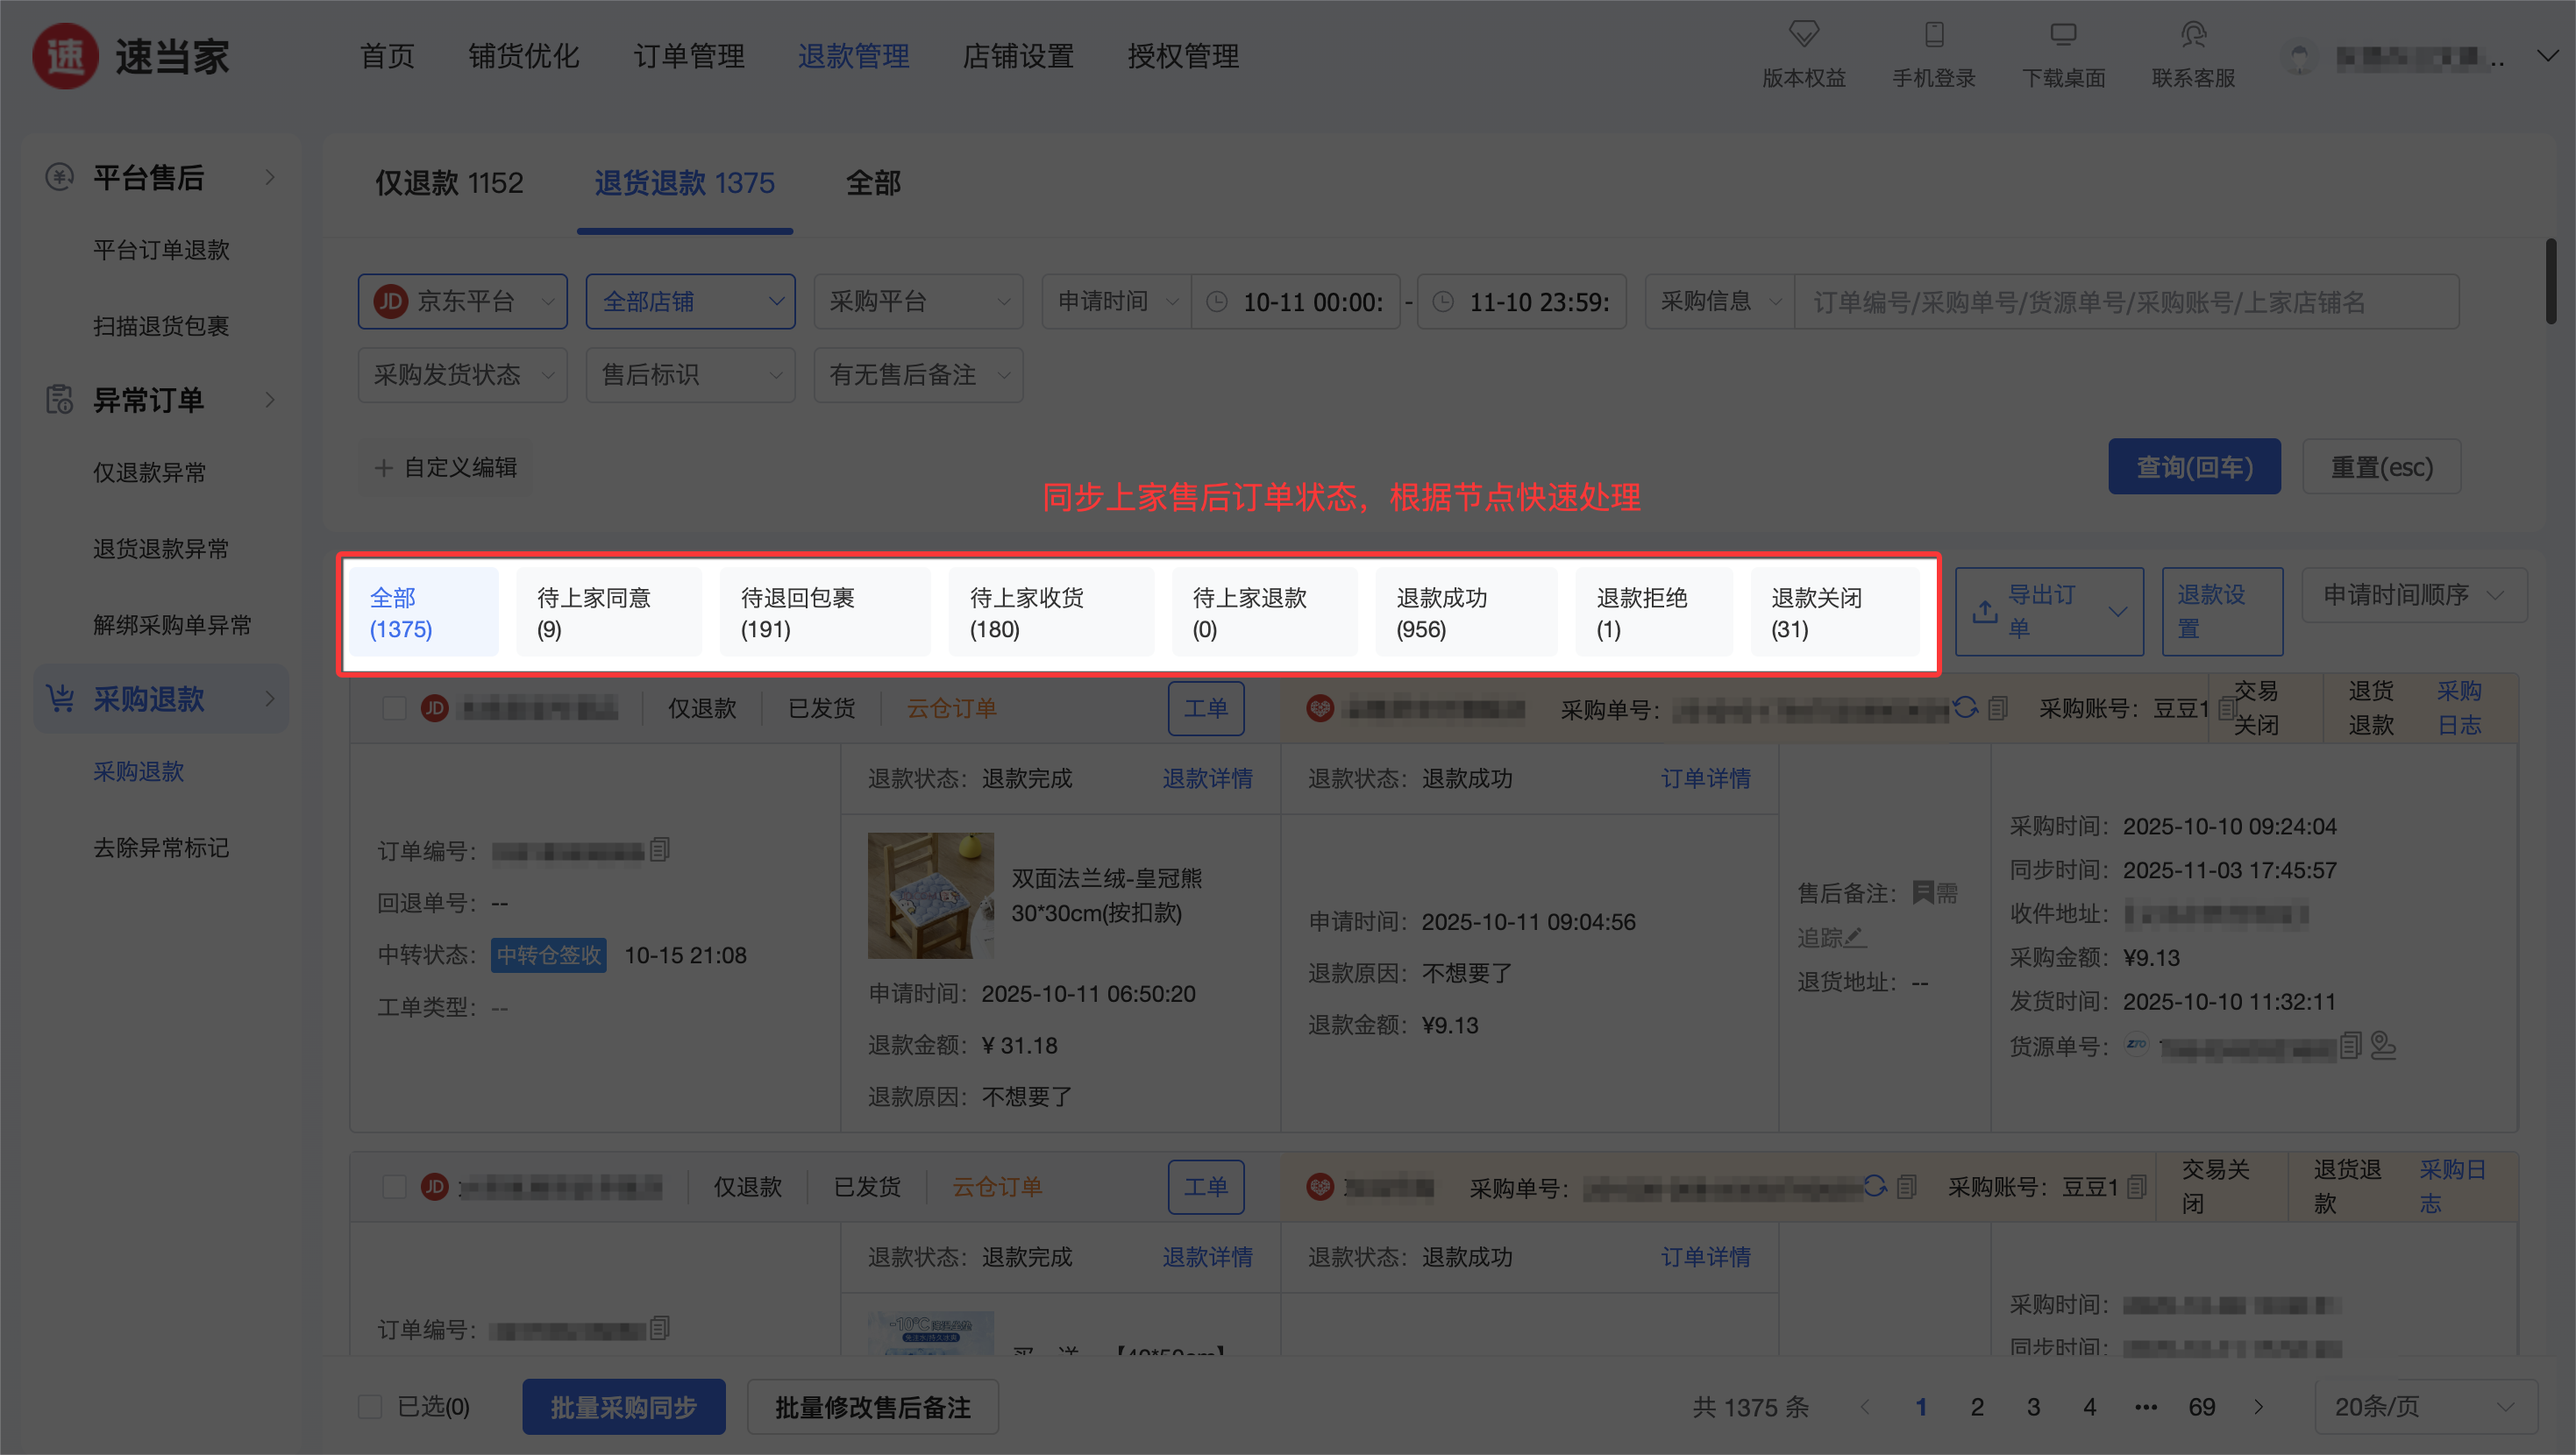Image resolution: width=2576 pixels, height=1455 pixels.
Task: Switch to the 仅退款 1152 tab
Action: (449, 183)
